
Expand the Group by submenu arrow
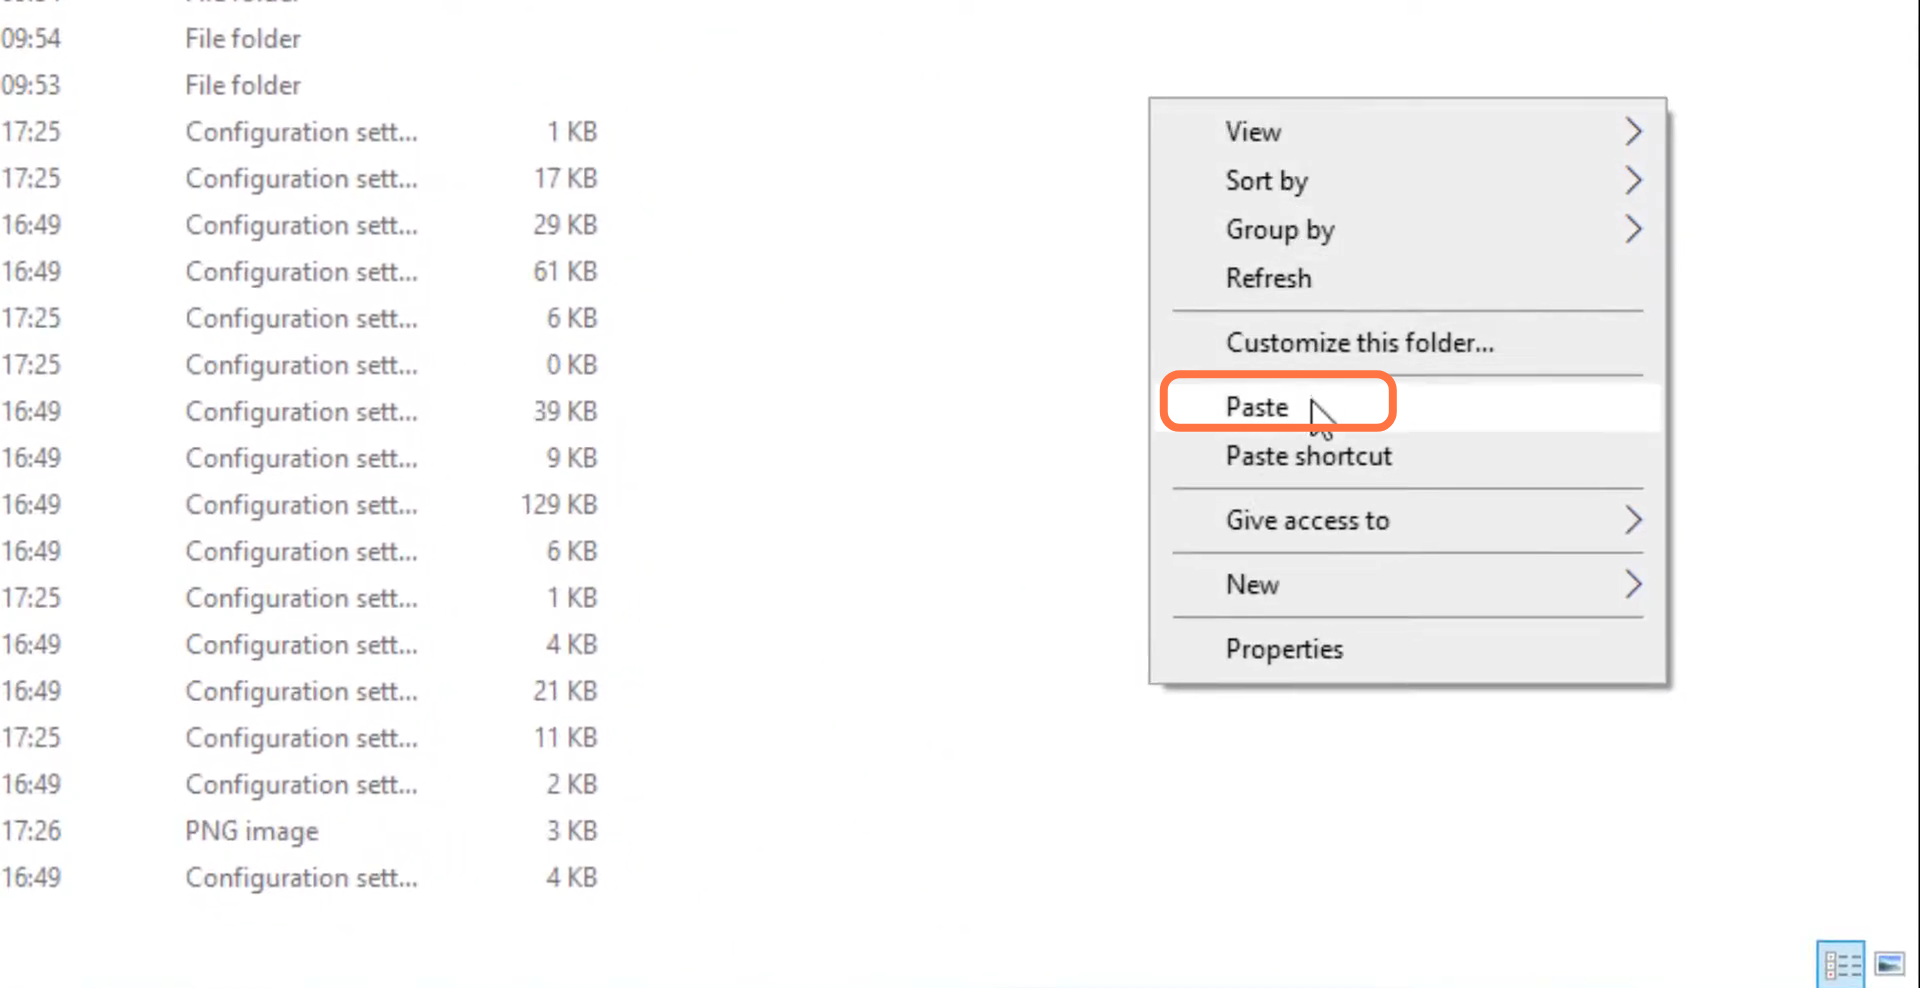click(1633, 229)
